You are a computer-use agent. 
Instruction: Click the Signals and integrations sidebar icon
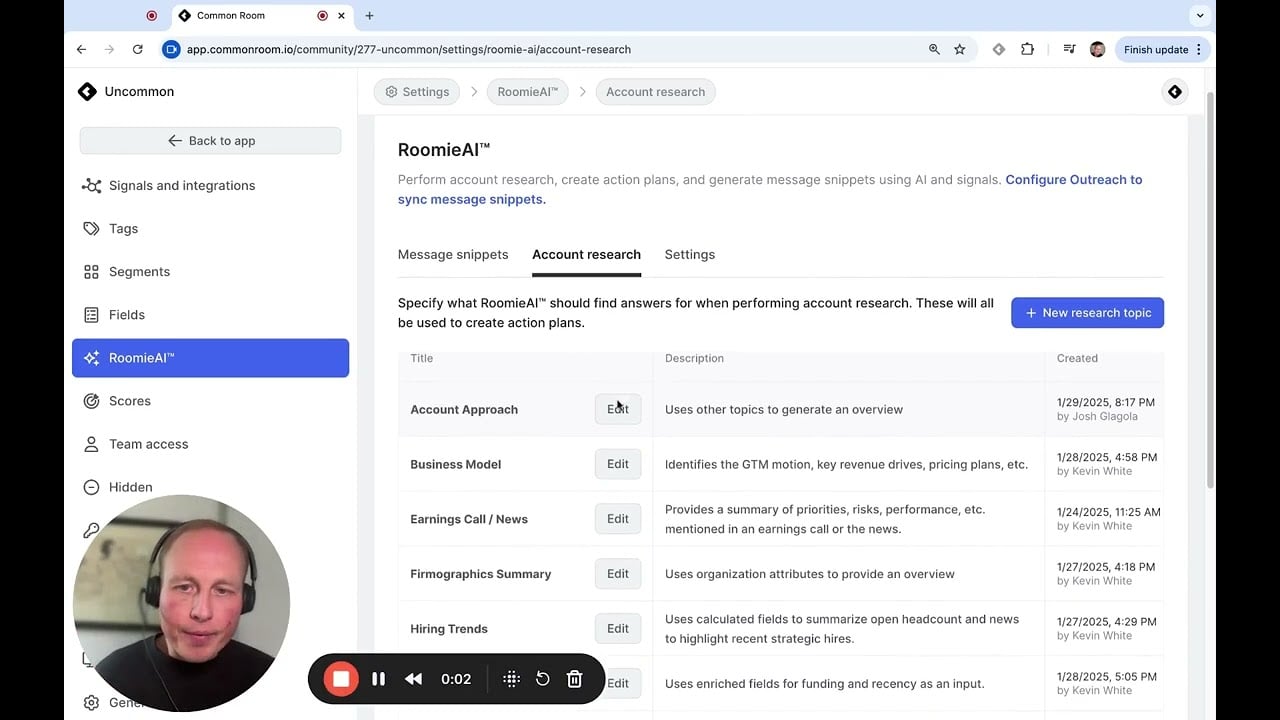click(x=91, y=186)
